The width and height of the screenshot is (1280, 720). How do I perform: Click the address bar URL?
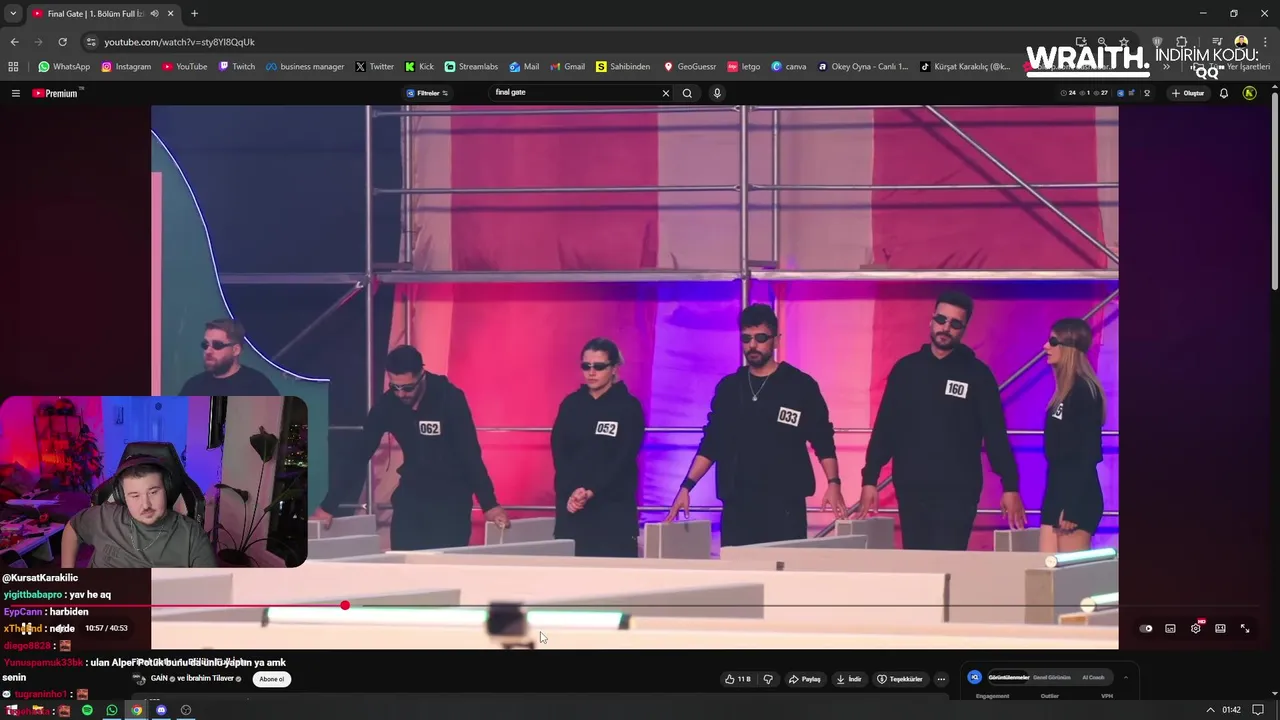[x=180, y=42]
